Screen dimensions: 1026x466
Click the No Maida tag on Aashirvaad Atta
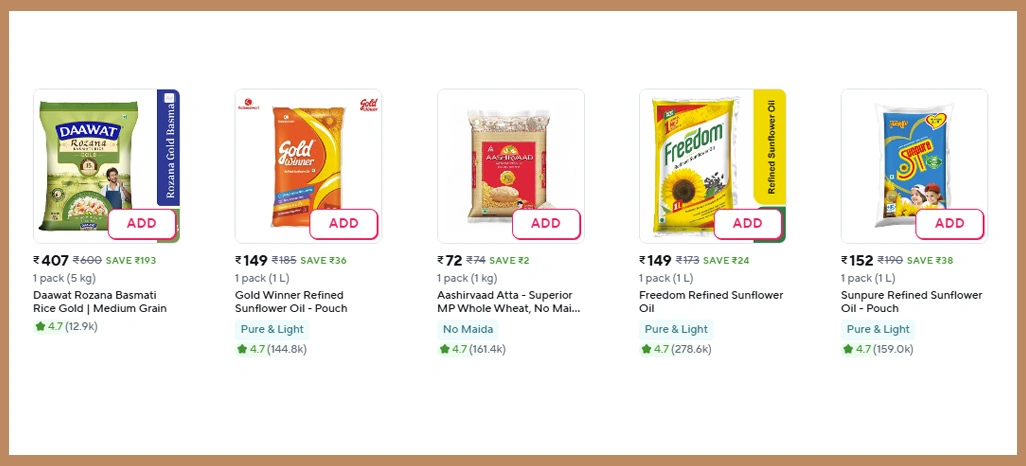click(x=469, y=329)
